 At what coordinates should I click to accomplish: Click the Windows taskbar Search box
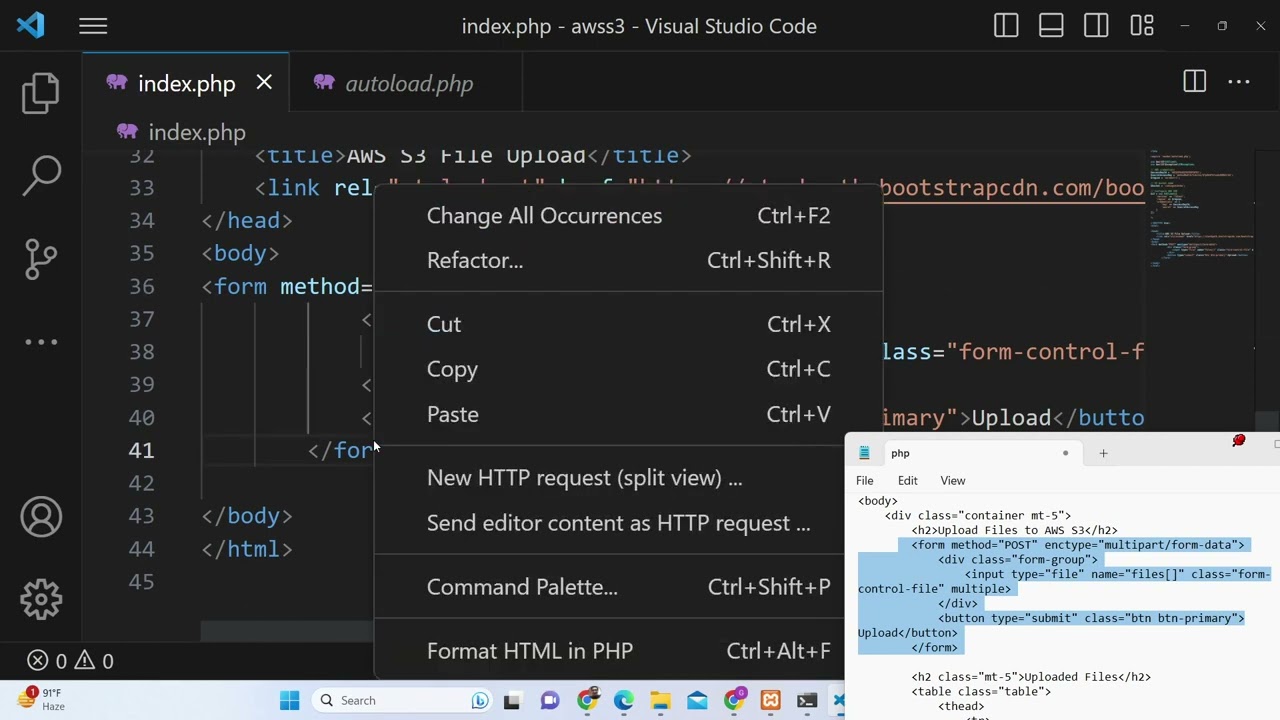point(390,700)
